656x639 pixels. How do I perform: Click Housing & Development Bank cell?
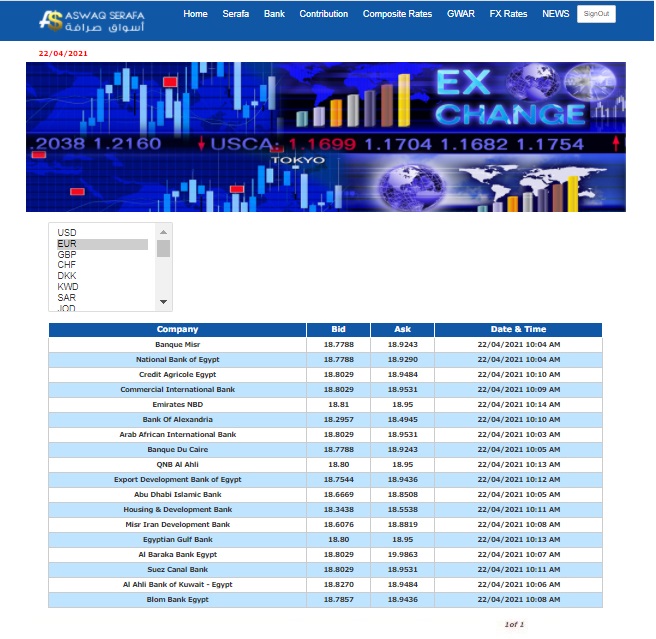177,510
